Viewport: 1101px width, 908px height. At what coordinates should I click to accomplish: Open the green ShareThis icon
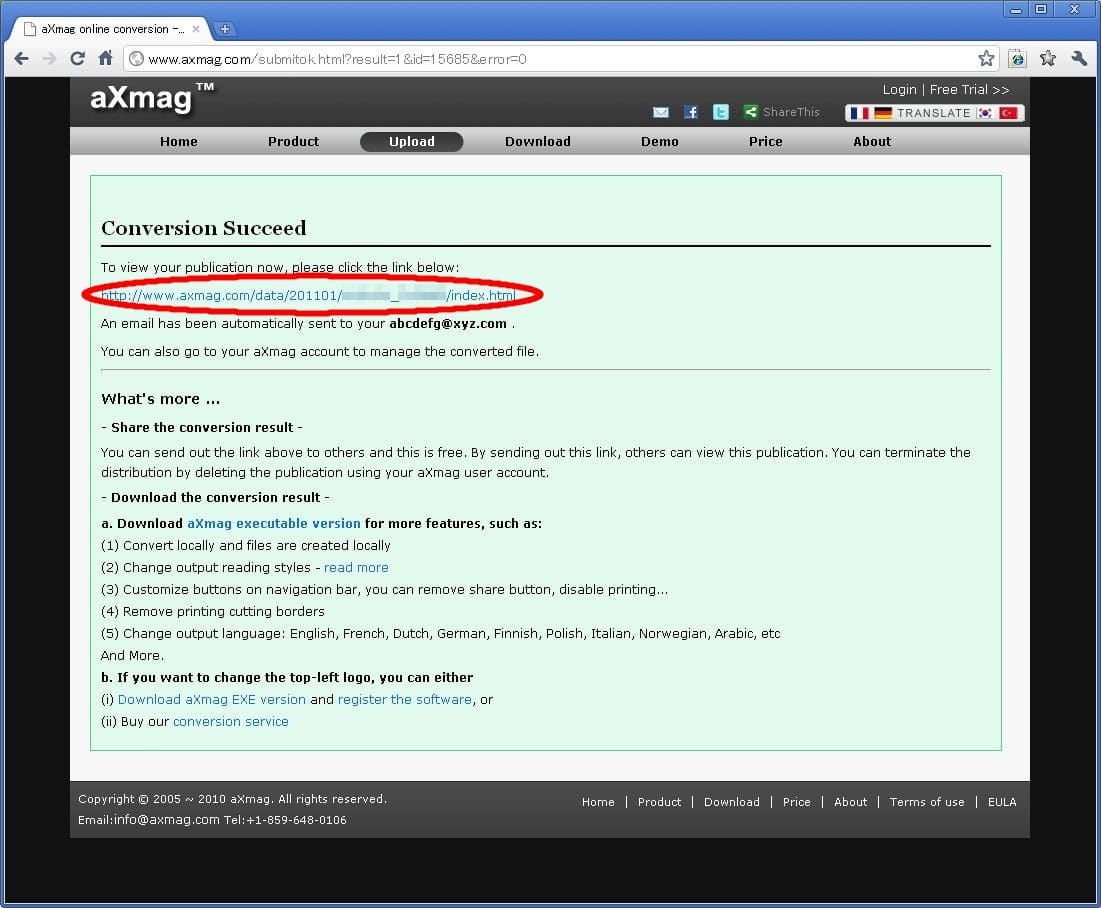pos(751,113)
